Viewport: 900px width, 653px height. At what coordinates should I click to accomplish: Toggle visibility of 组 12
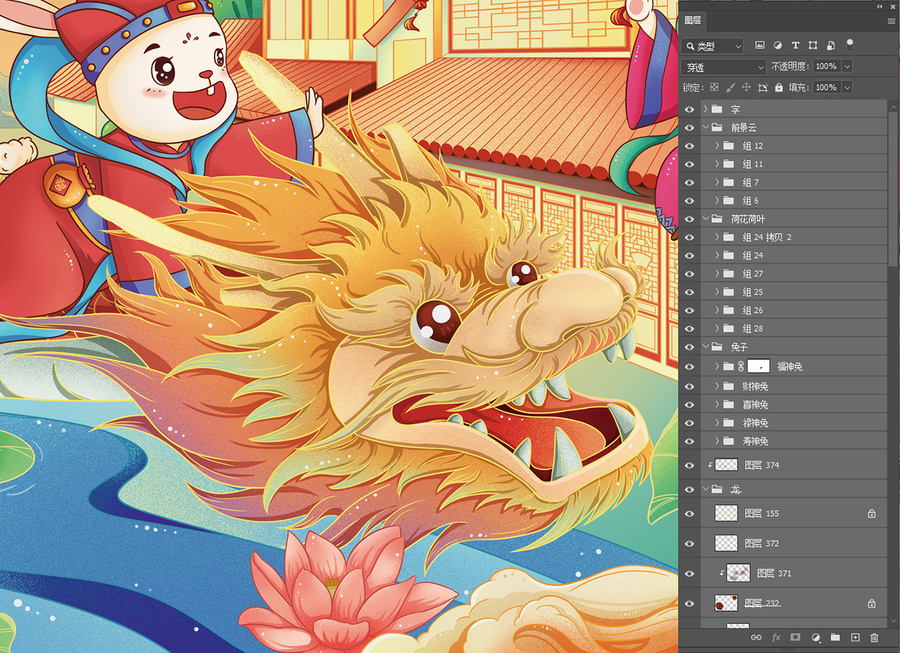(689, 146)
